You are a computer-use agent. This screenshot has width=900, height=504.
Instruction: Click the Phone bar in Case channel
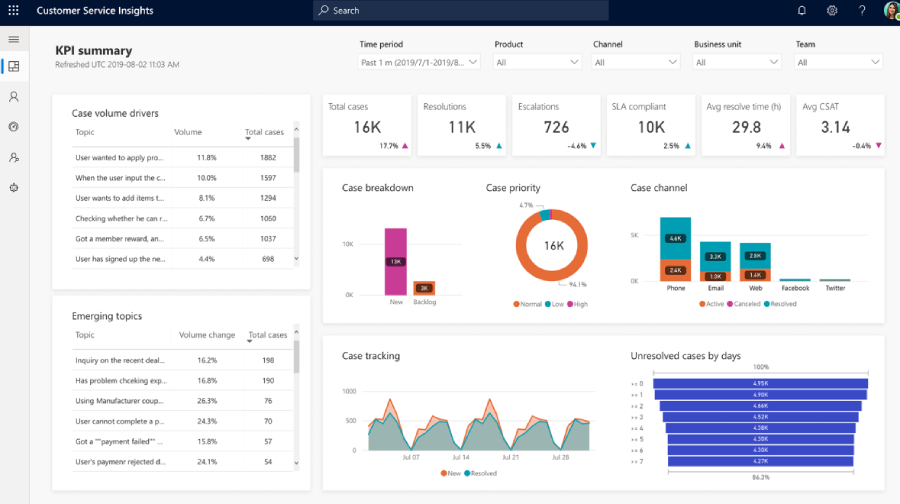[676, 249]
